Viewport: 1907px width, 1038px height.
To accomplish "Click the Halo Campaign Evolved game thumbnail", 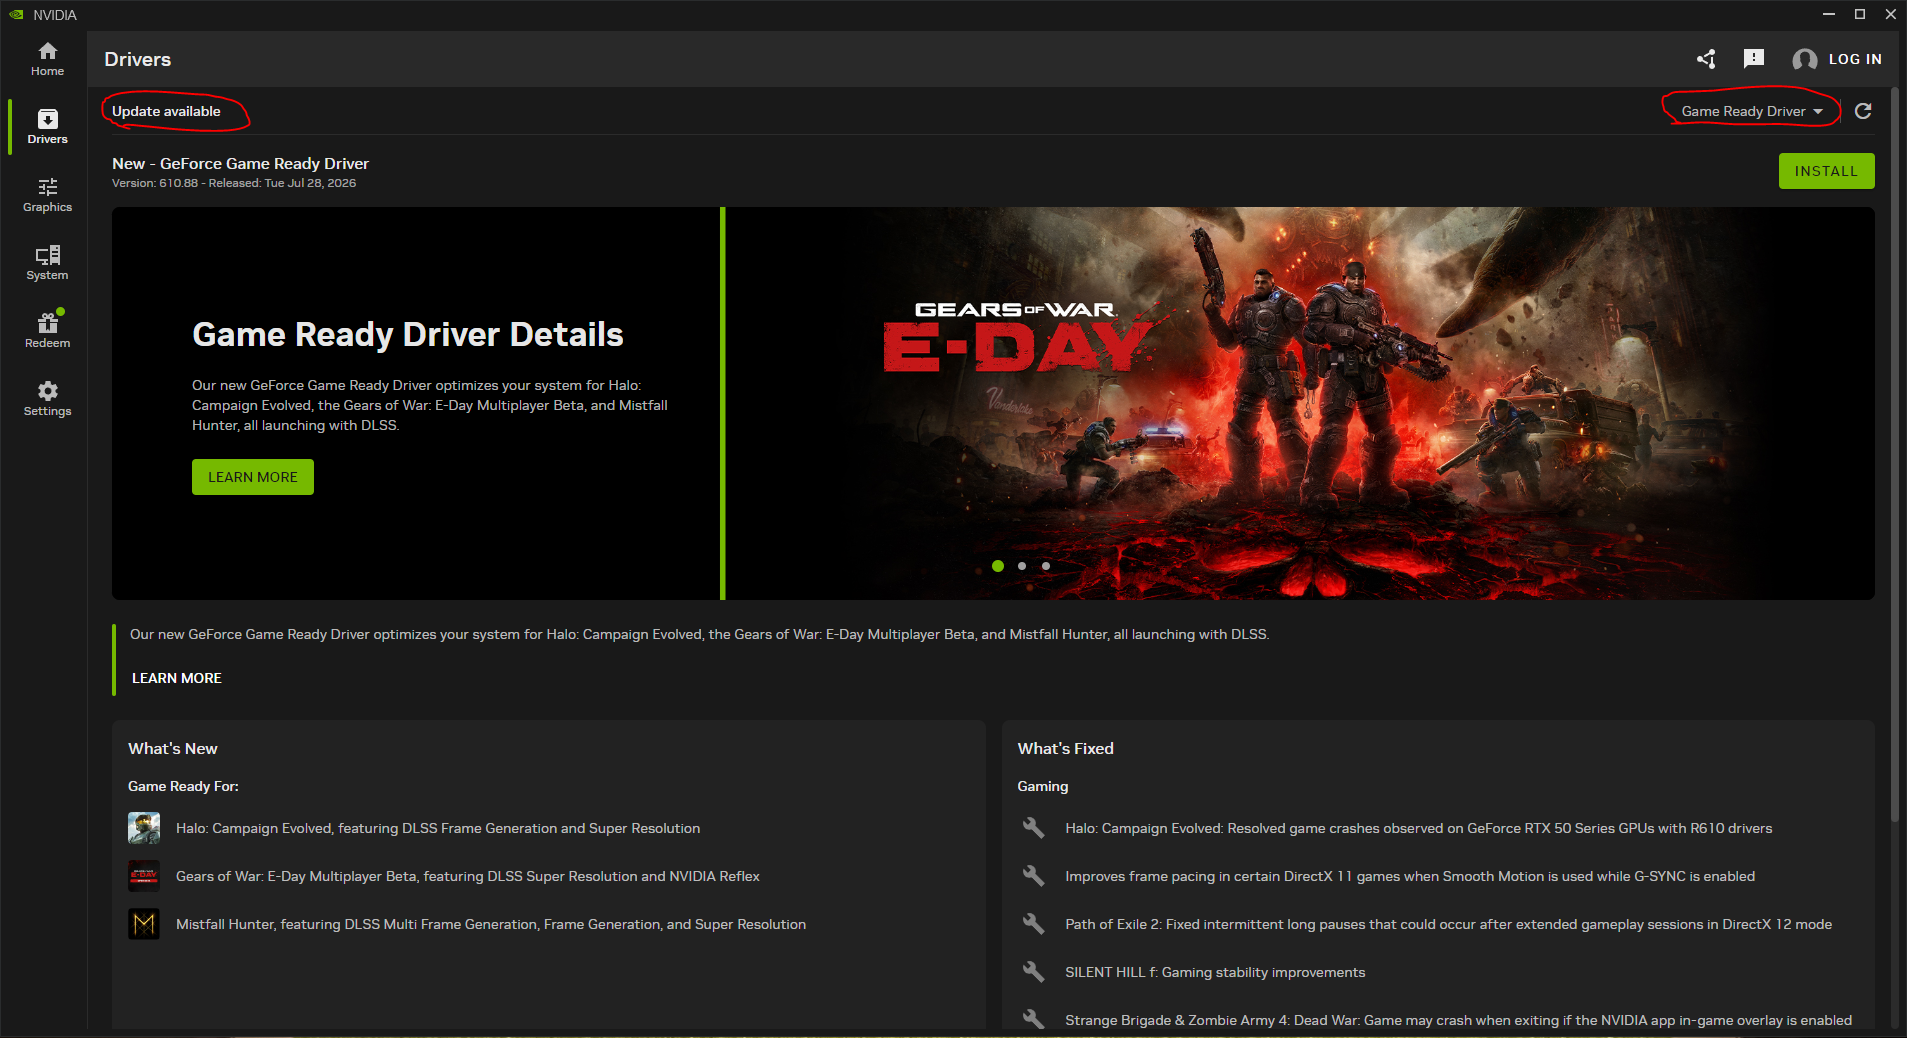I will click(144, 828).
